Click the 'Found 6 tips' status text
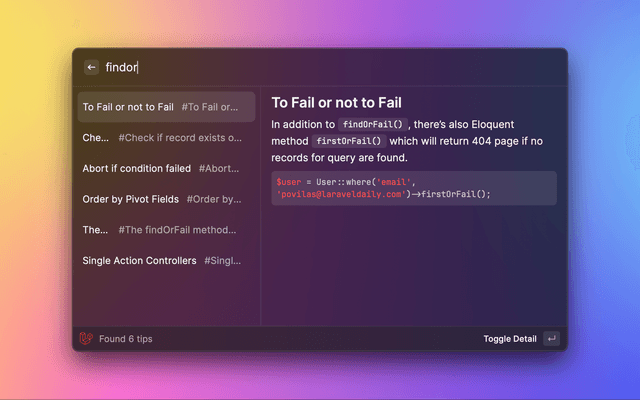640x400 pixels. pyautogui.click(x=126, y=339)
